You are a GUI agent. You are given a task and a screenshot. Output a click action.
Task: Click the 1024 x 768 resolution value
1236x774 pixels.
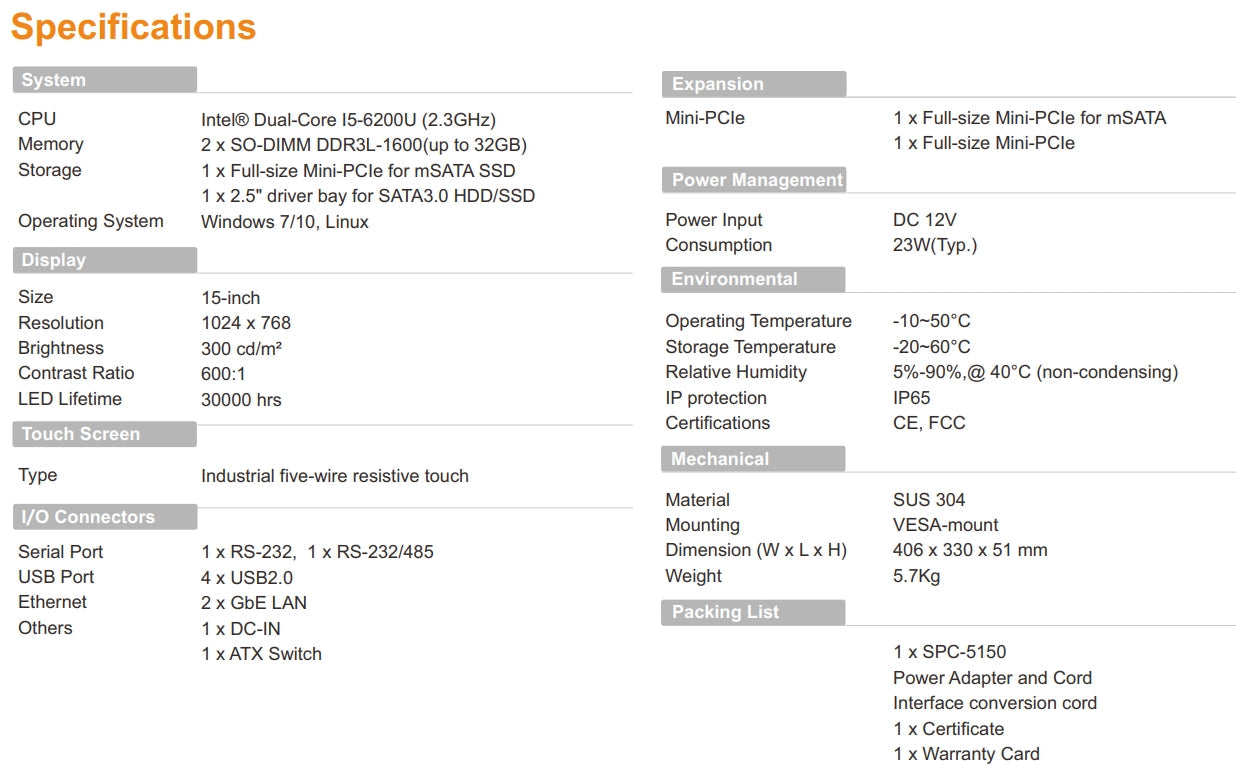[246, 323]
